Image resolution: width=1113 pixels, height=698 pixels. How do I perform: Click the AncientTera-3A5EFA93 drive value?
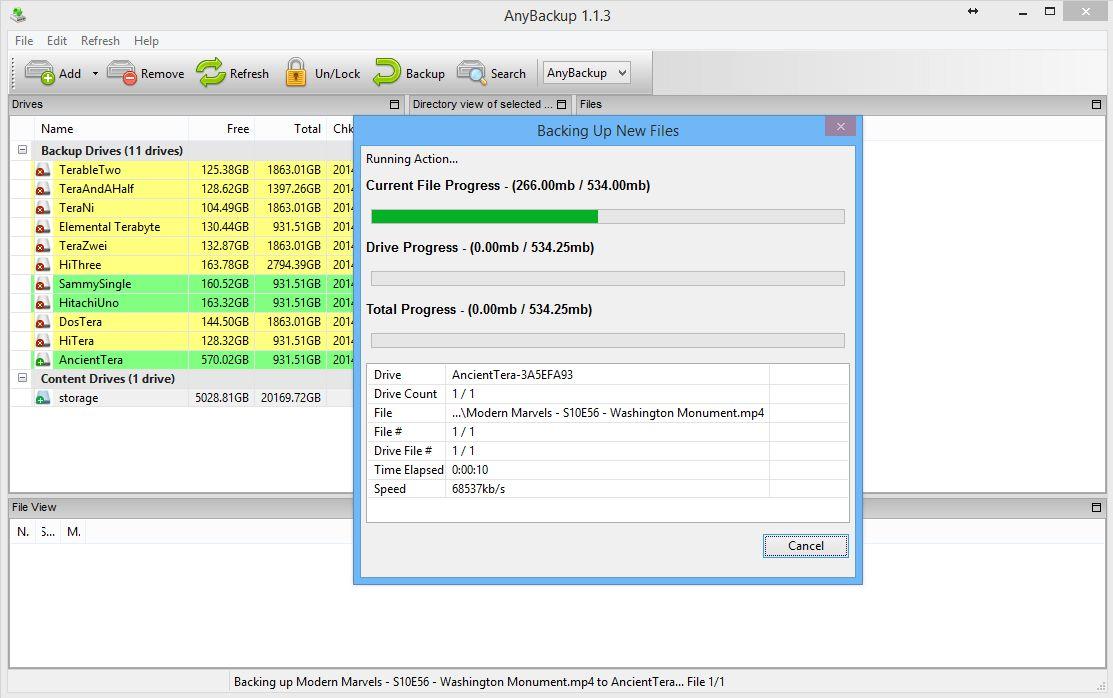(512, 374)
